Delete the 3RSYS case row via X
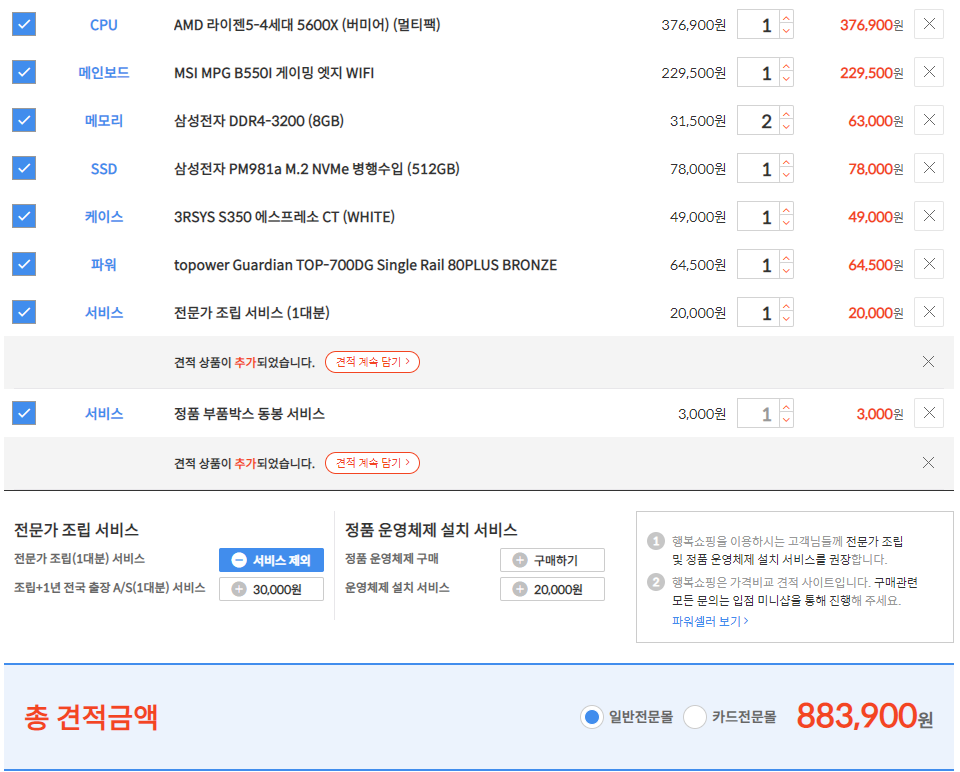The width and height of the screenshot is (960, 772). coord(929,216)
